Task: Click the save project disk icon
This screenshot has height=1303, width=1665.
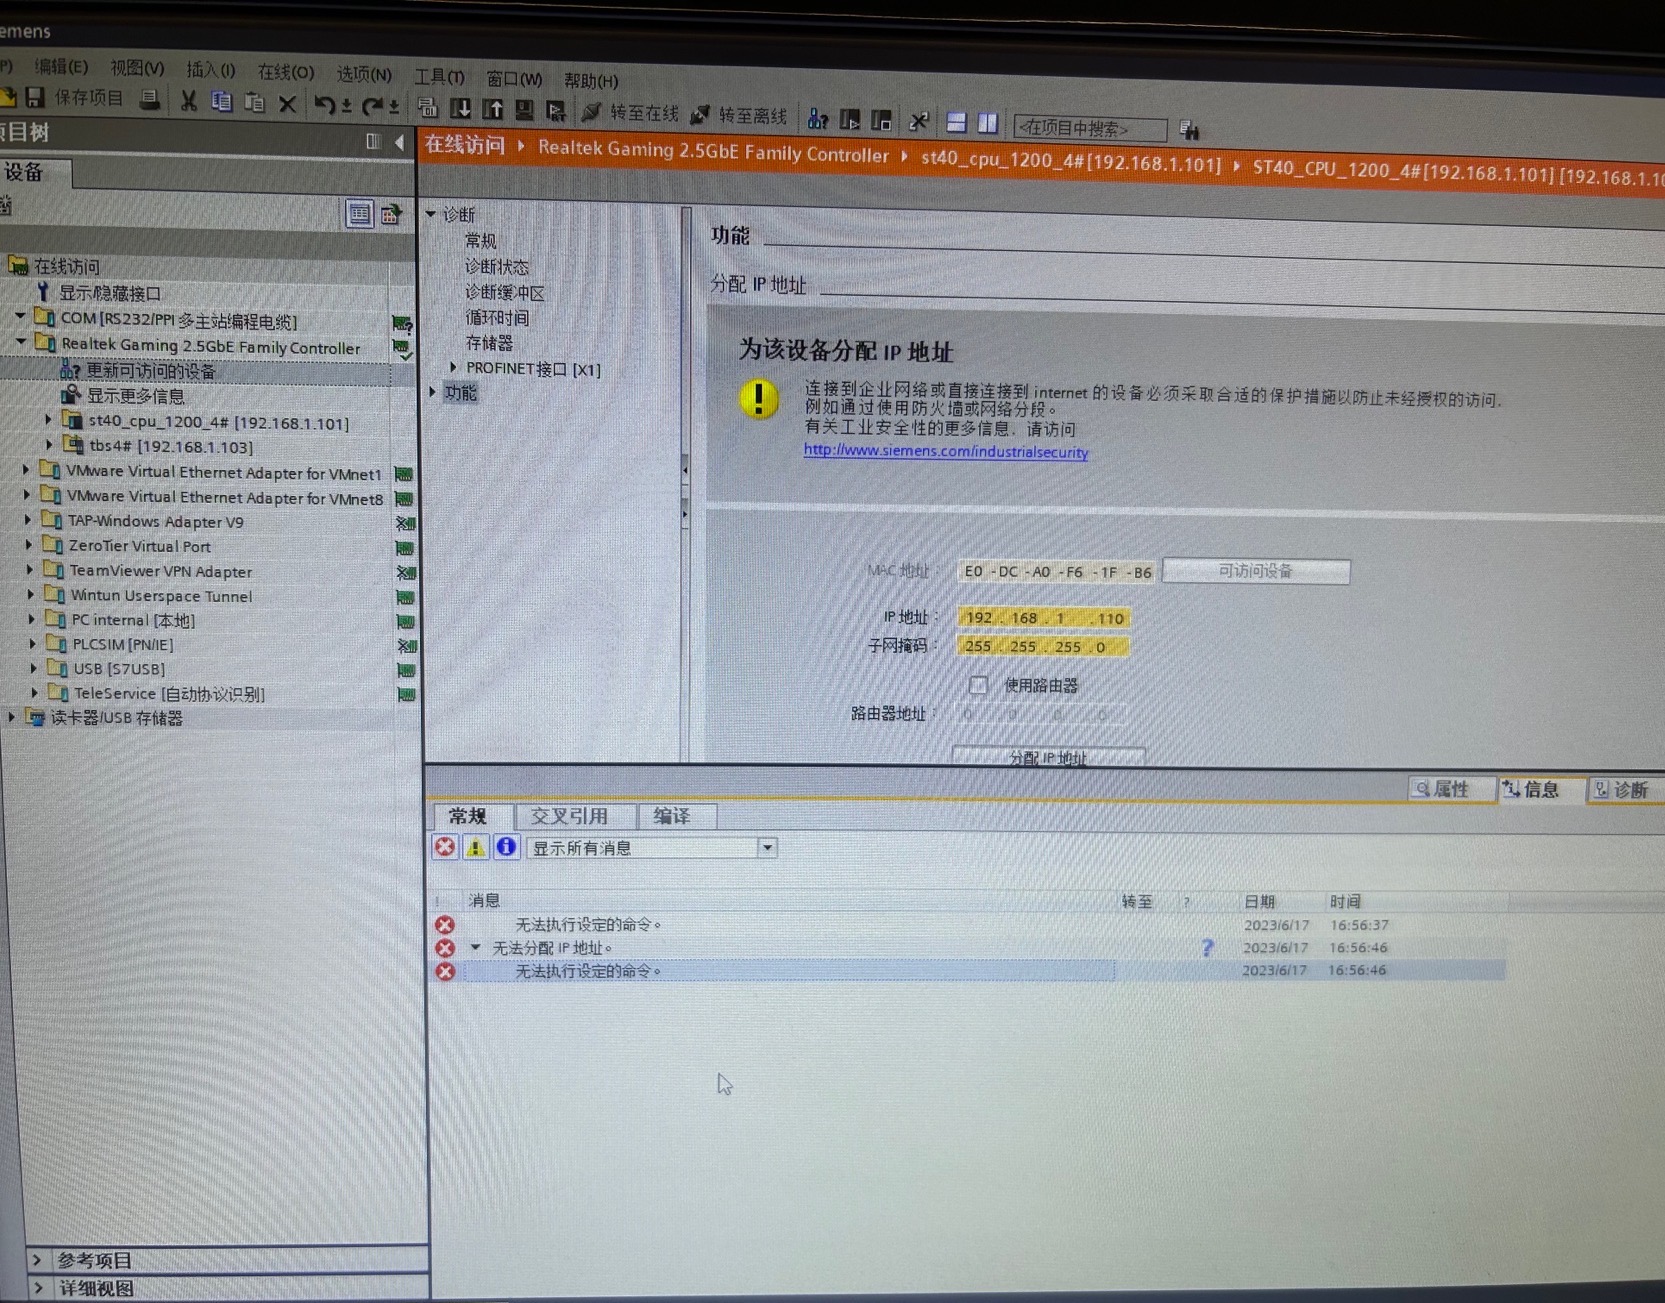Action: [35, 97]
